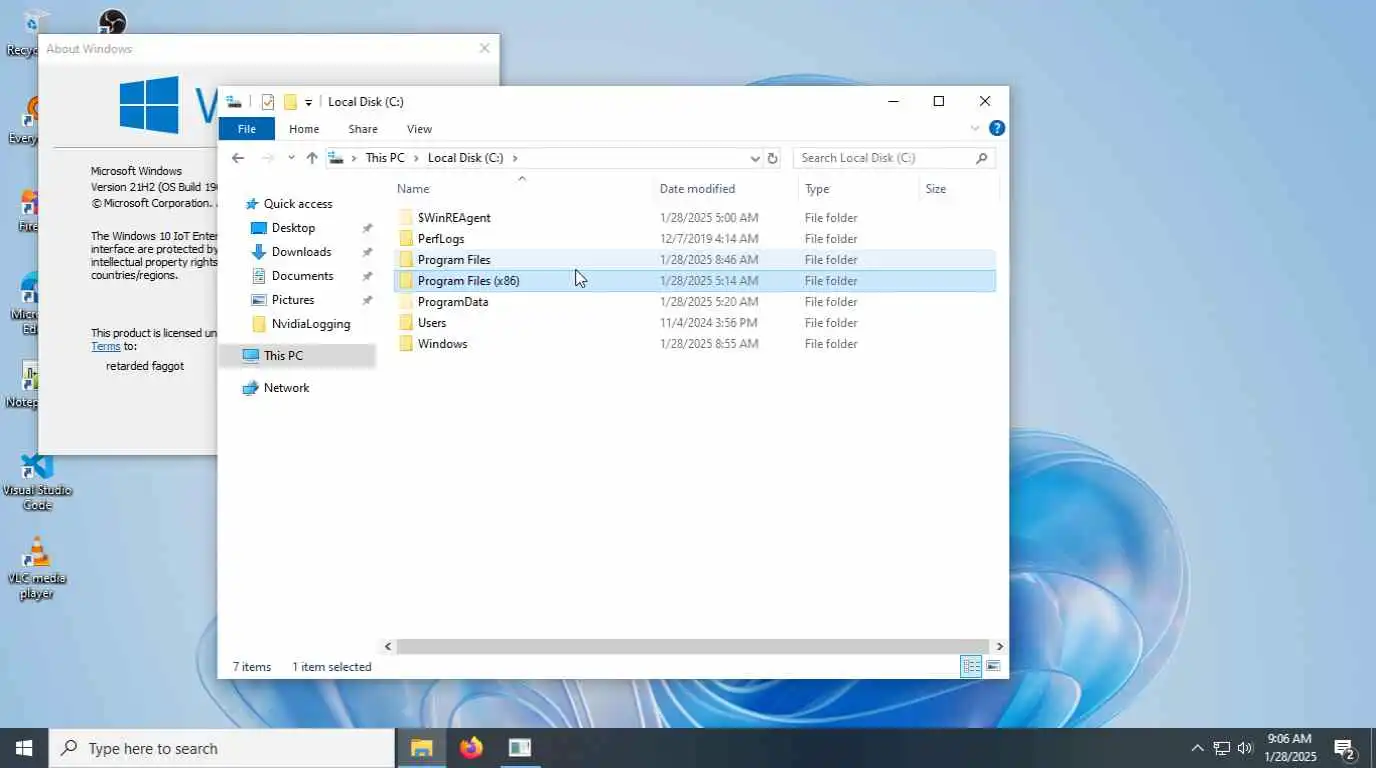1376x768 pixels.
Task: Switch to the Share ribbon tab
Action: point(363,129)
